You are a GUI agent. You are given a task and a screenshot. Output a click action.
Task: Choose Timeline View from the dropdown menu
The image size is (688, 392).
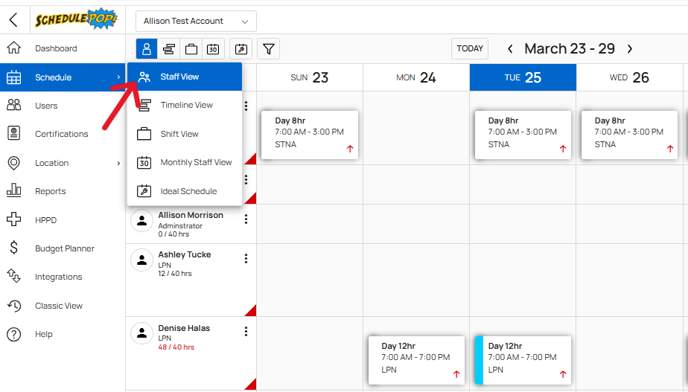[185, 105]
